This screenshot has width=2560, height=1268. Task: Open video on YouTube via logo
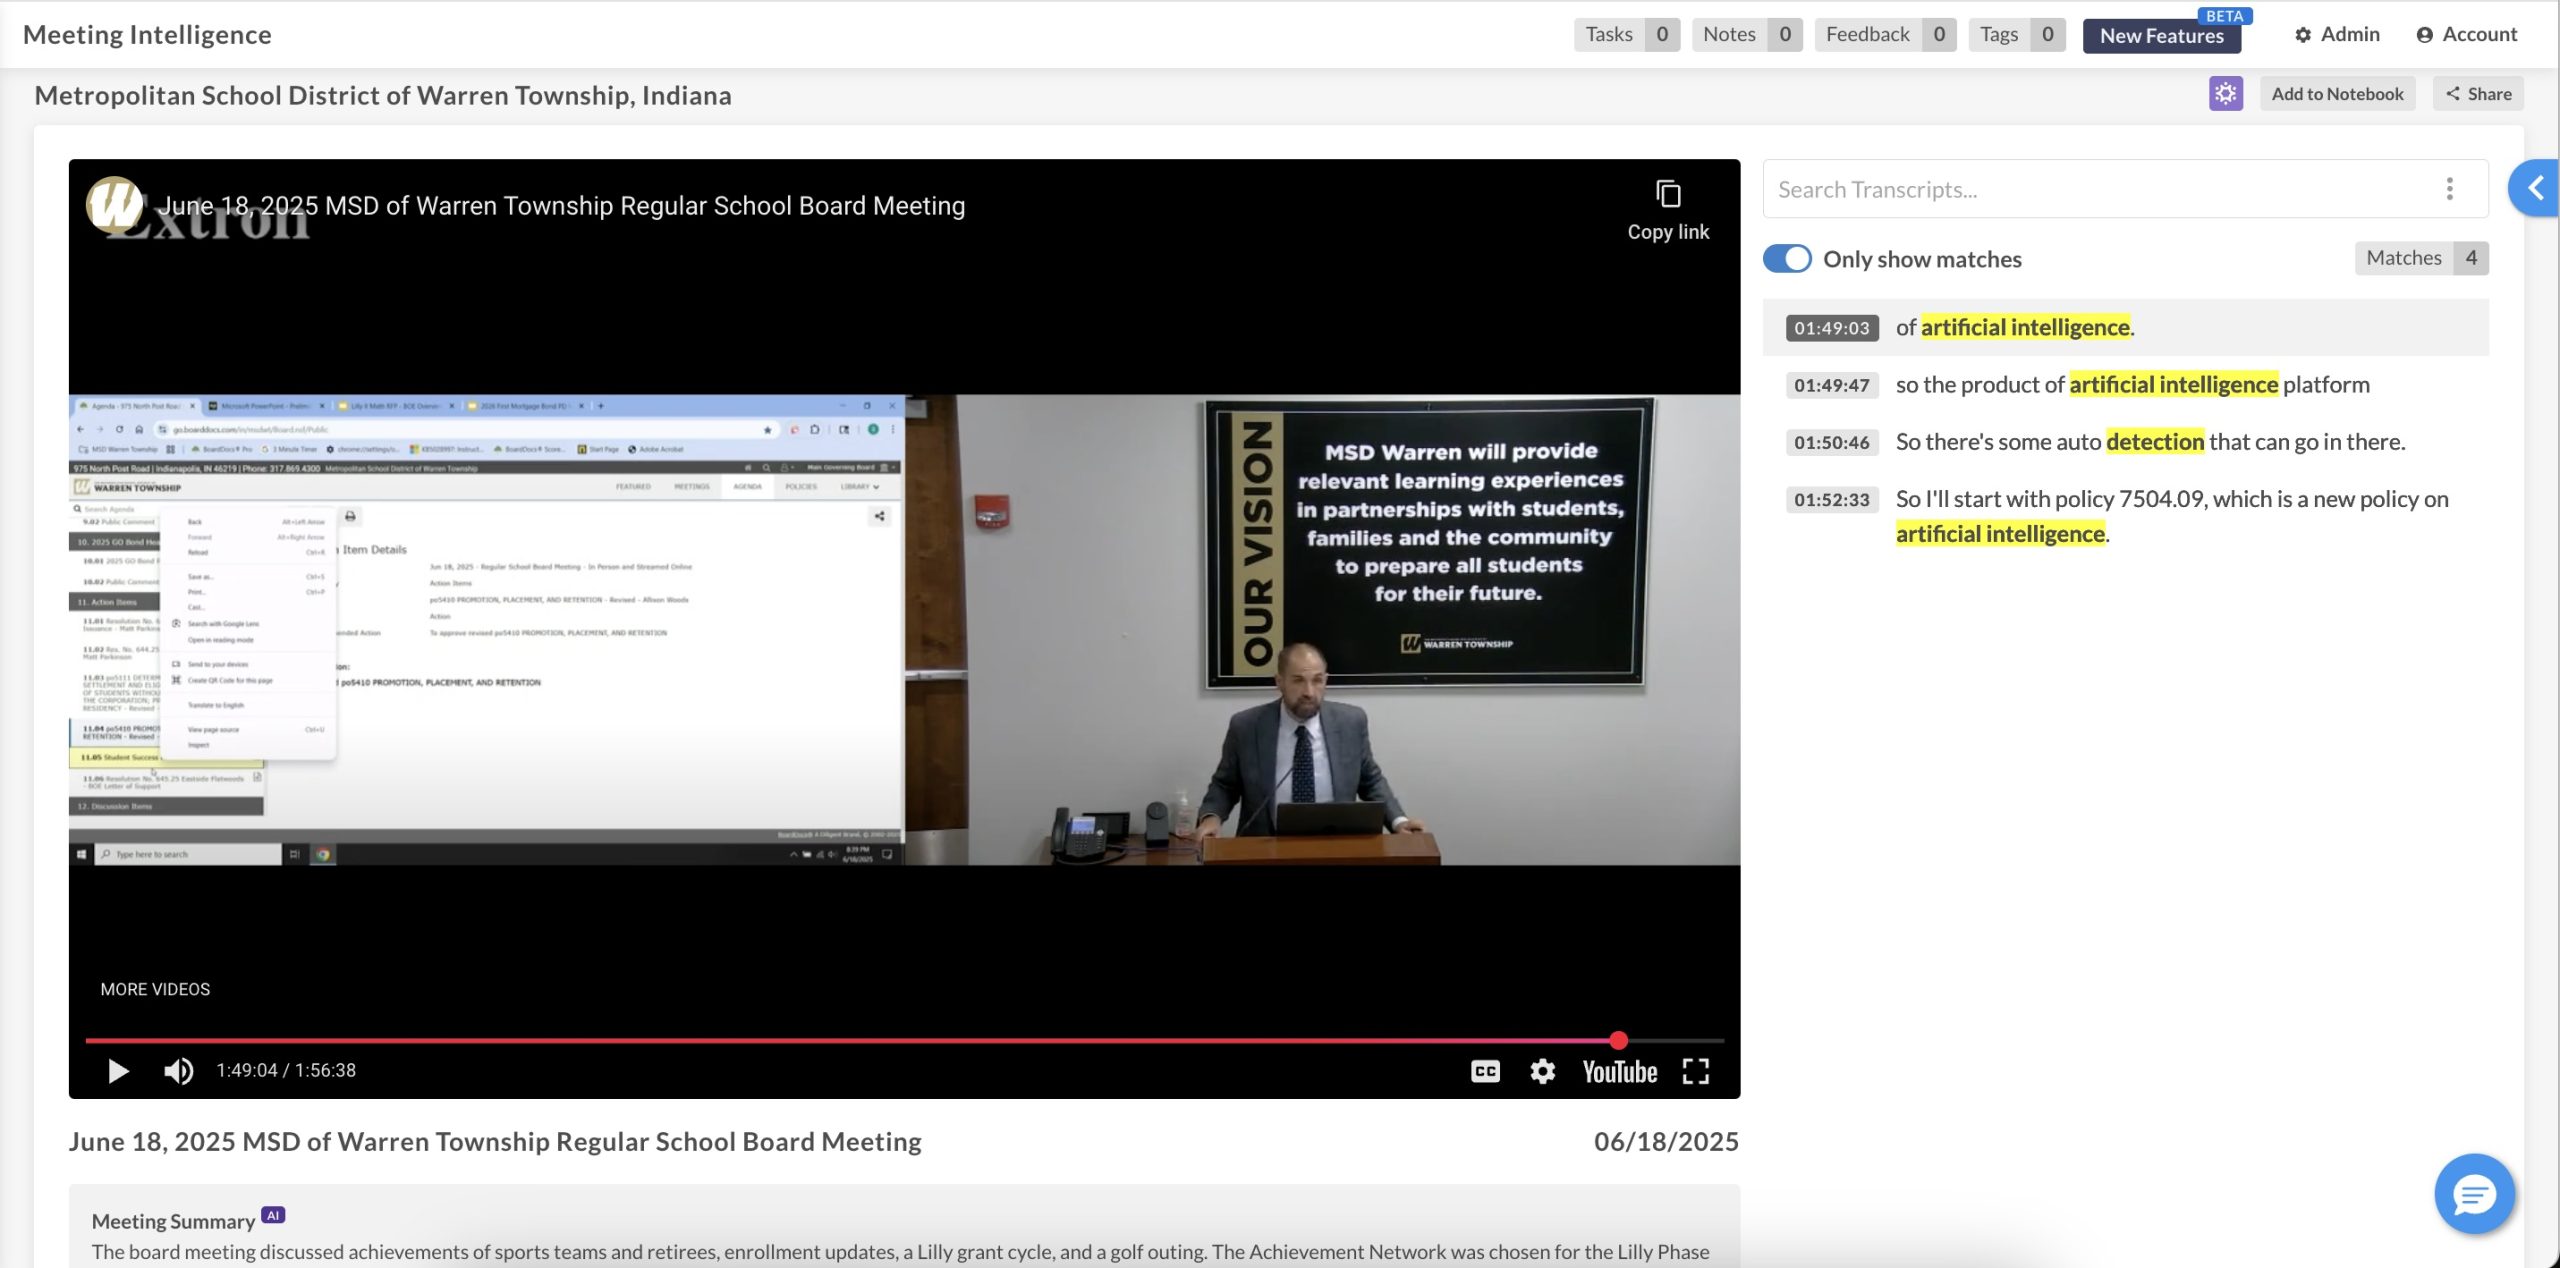pyautogui.click(x=1619, y=1071)
